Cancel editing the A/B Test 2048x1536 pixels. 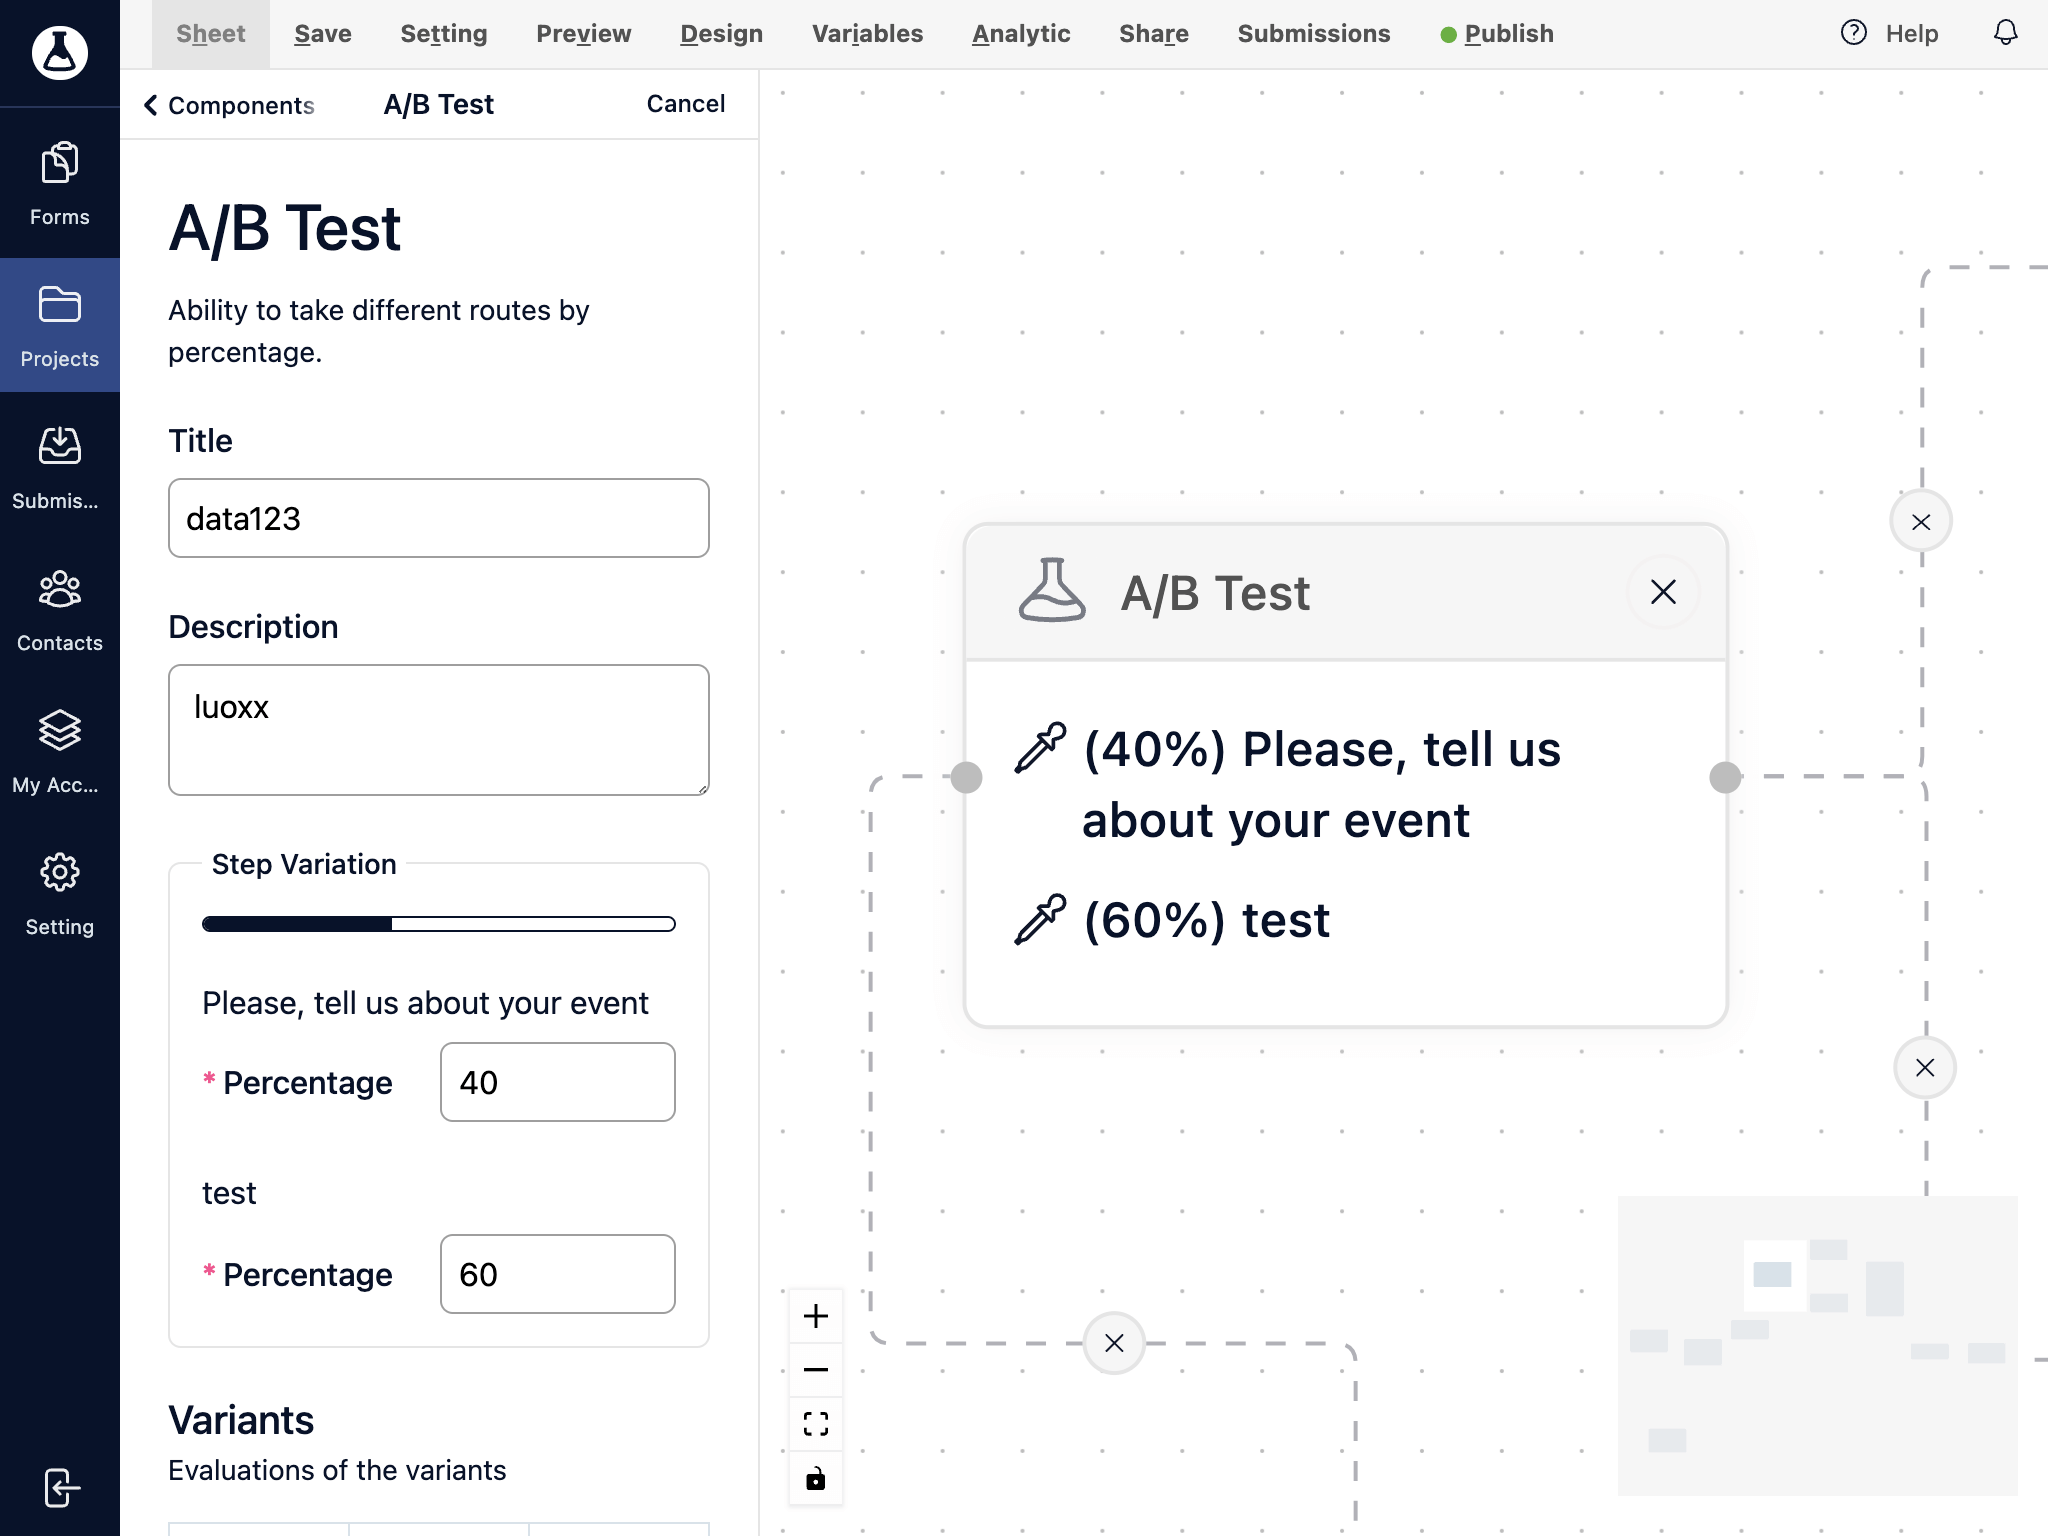tap(686, 104)
